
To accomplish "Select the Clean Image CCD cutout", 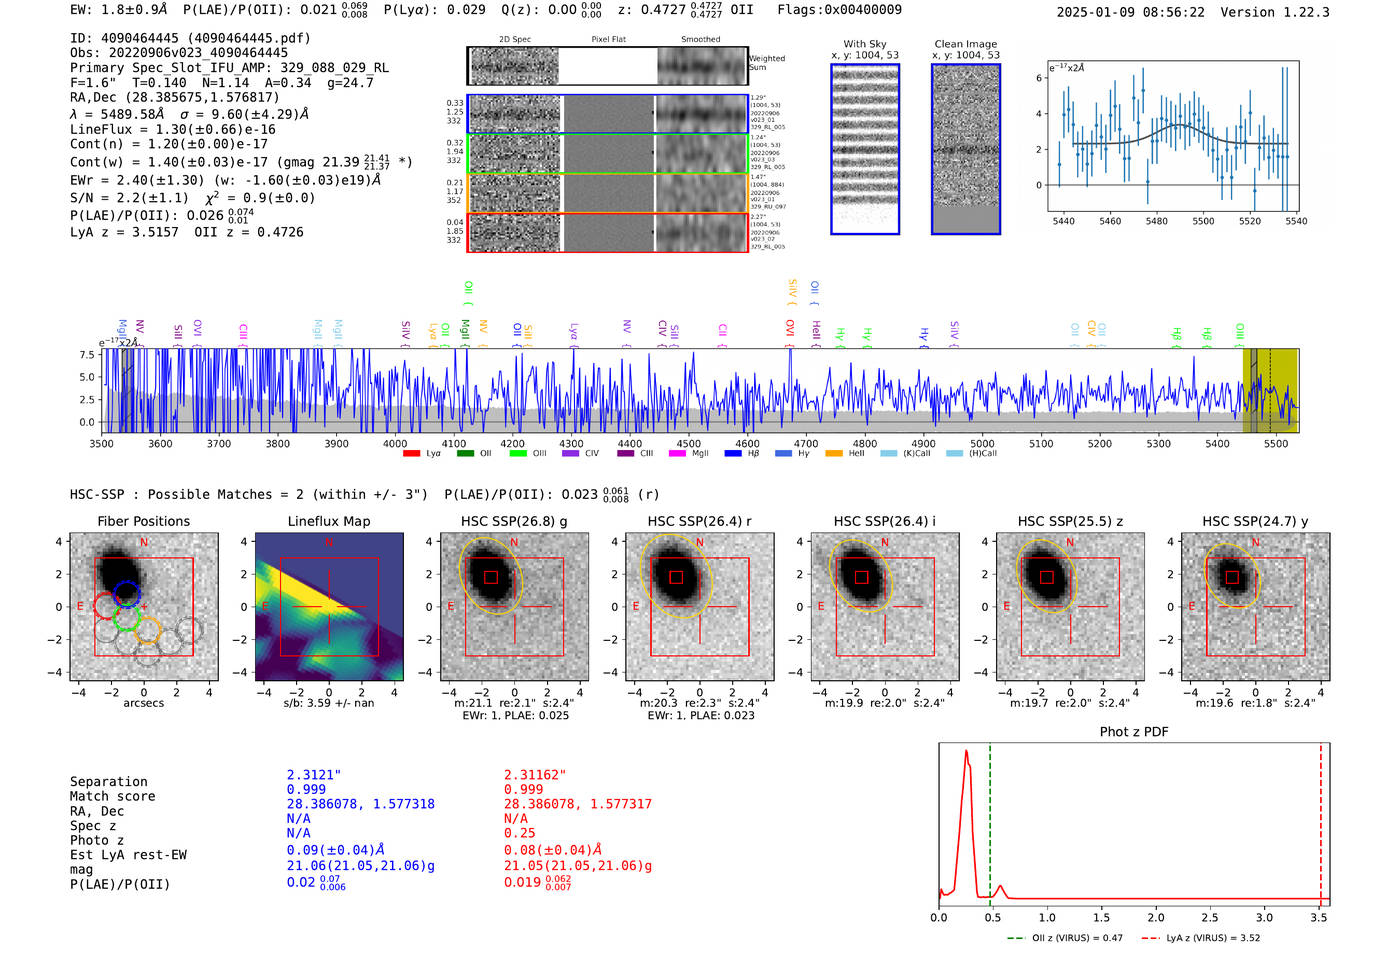I will (x=966, y=149).
